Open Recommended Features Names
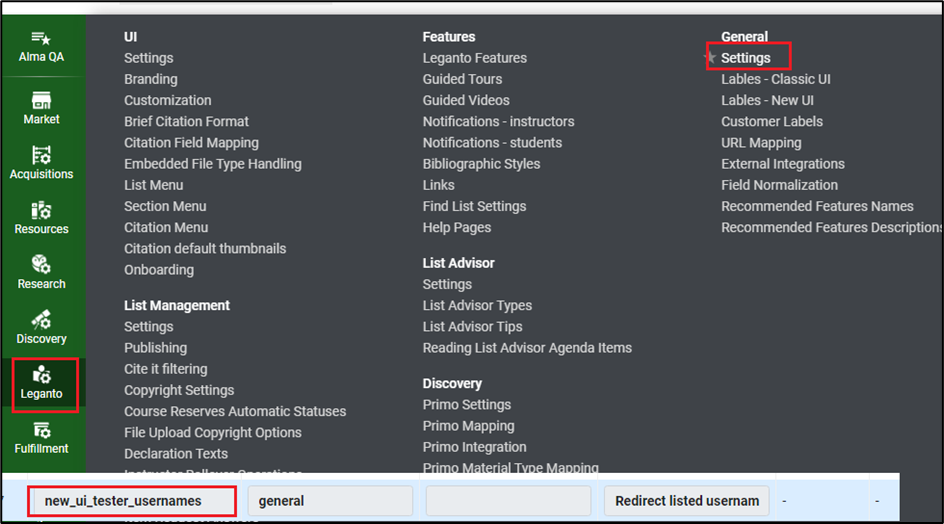 (817, 206)
